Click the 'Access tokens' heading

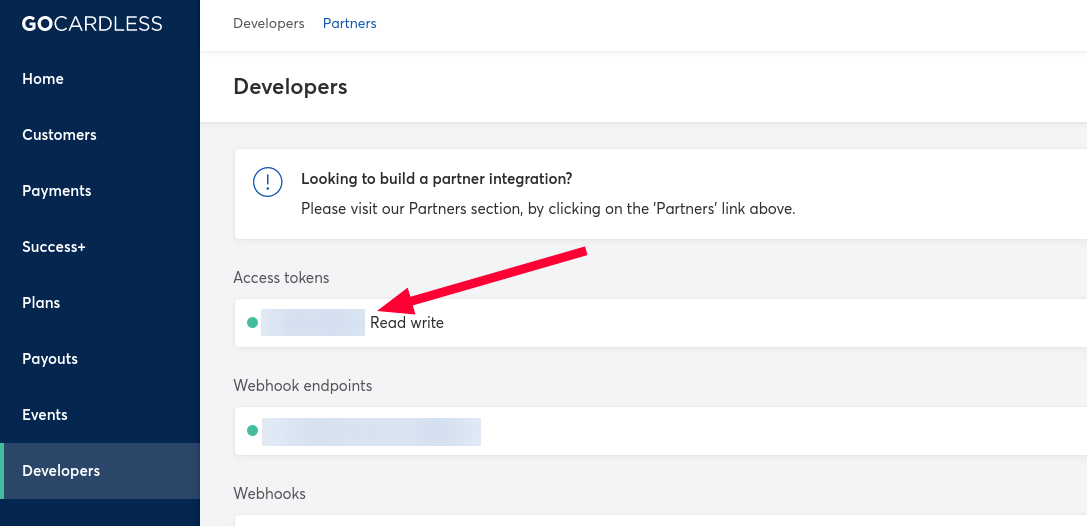pos(281,278)
